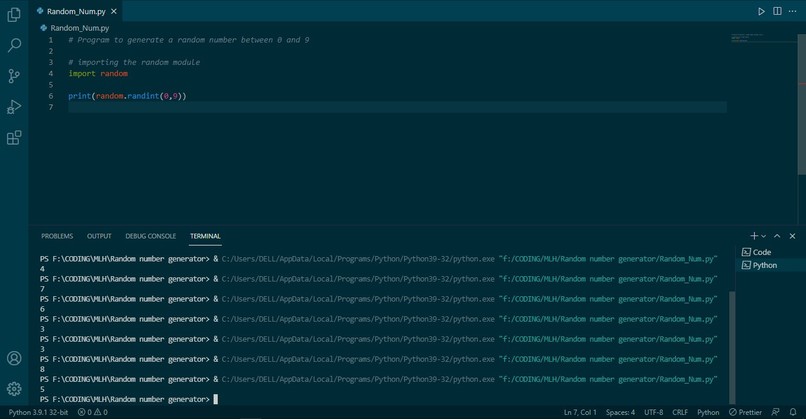Open the Manage gear icon
The height and width of the screenshot is (419, 806).
[14, 389]
